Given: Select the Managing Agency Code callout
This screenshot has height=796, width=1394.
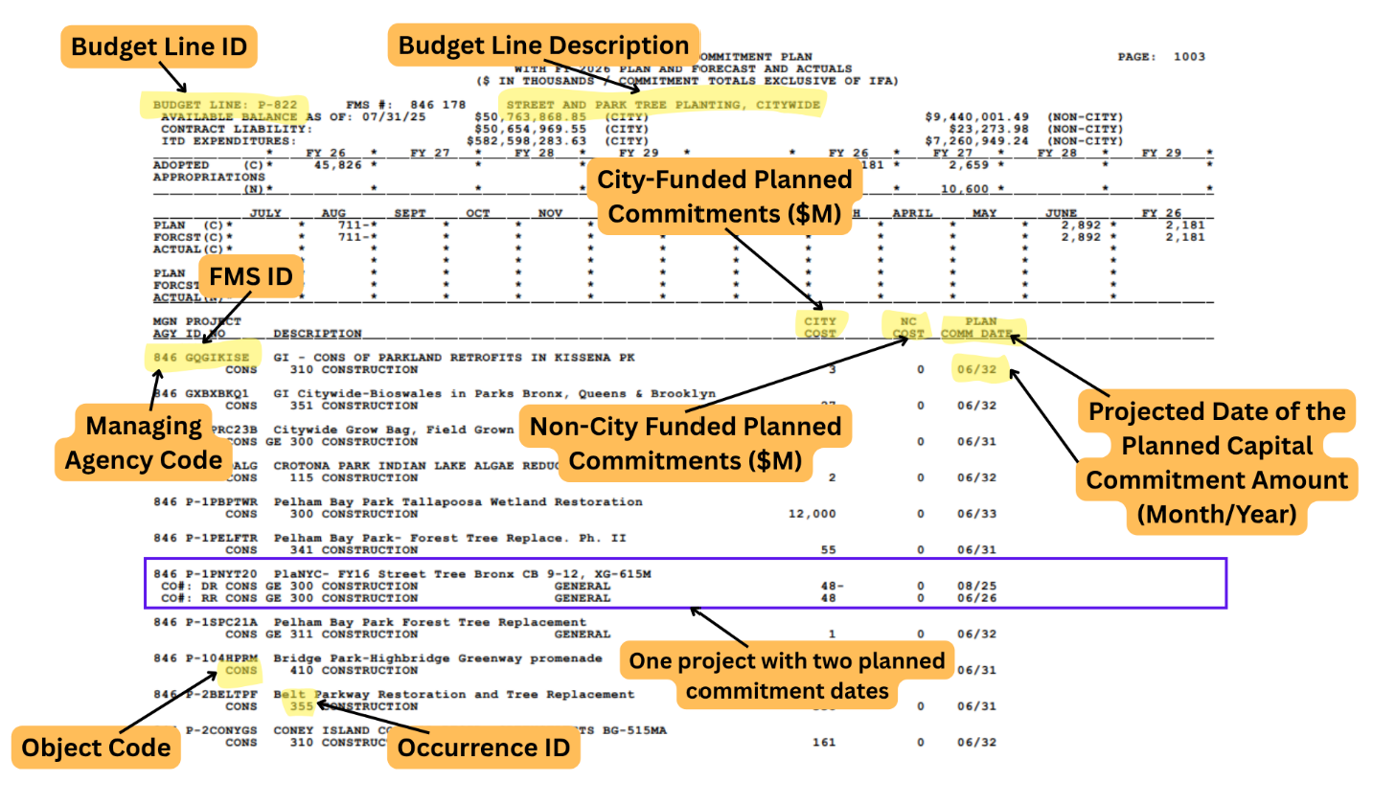Looking at the screenshot, I should click(144, 443).
